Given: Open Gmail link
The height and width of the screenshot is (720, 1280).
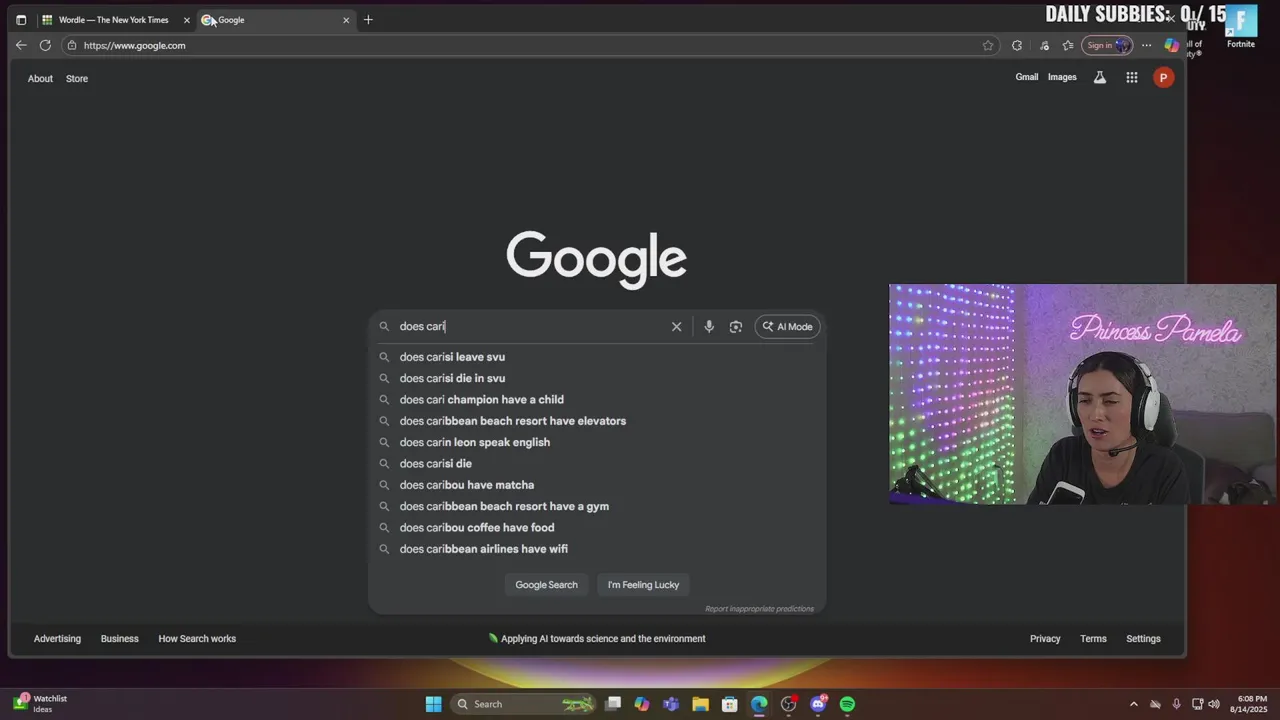Looking at the screenshot, I should (1027, 77).
